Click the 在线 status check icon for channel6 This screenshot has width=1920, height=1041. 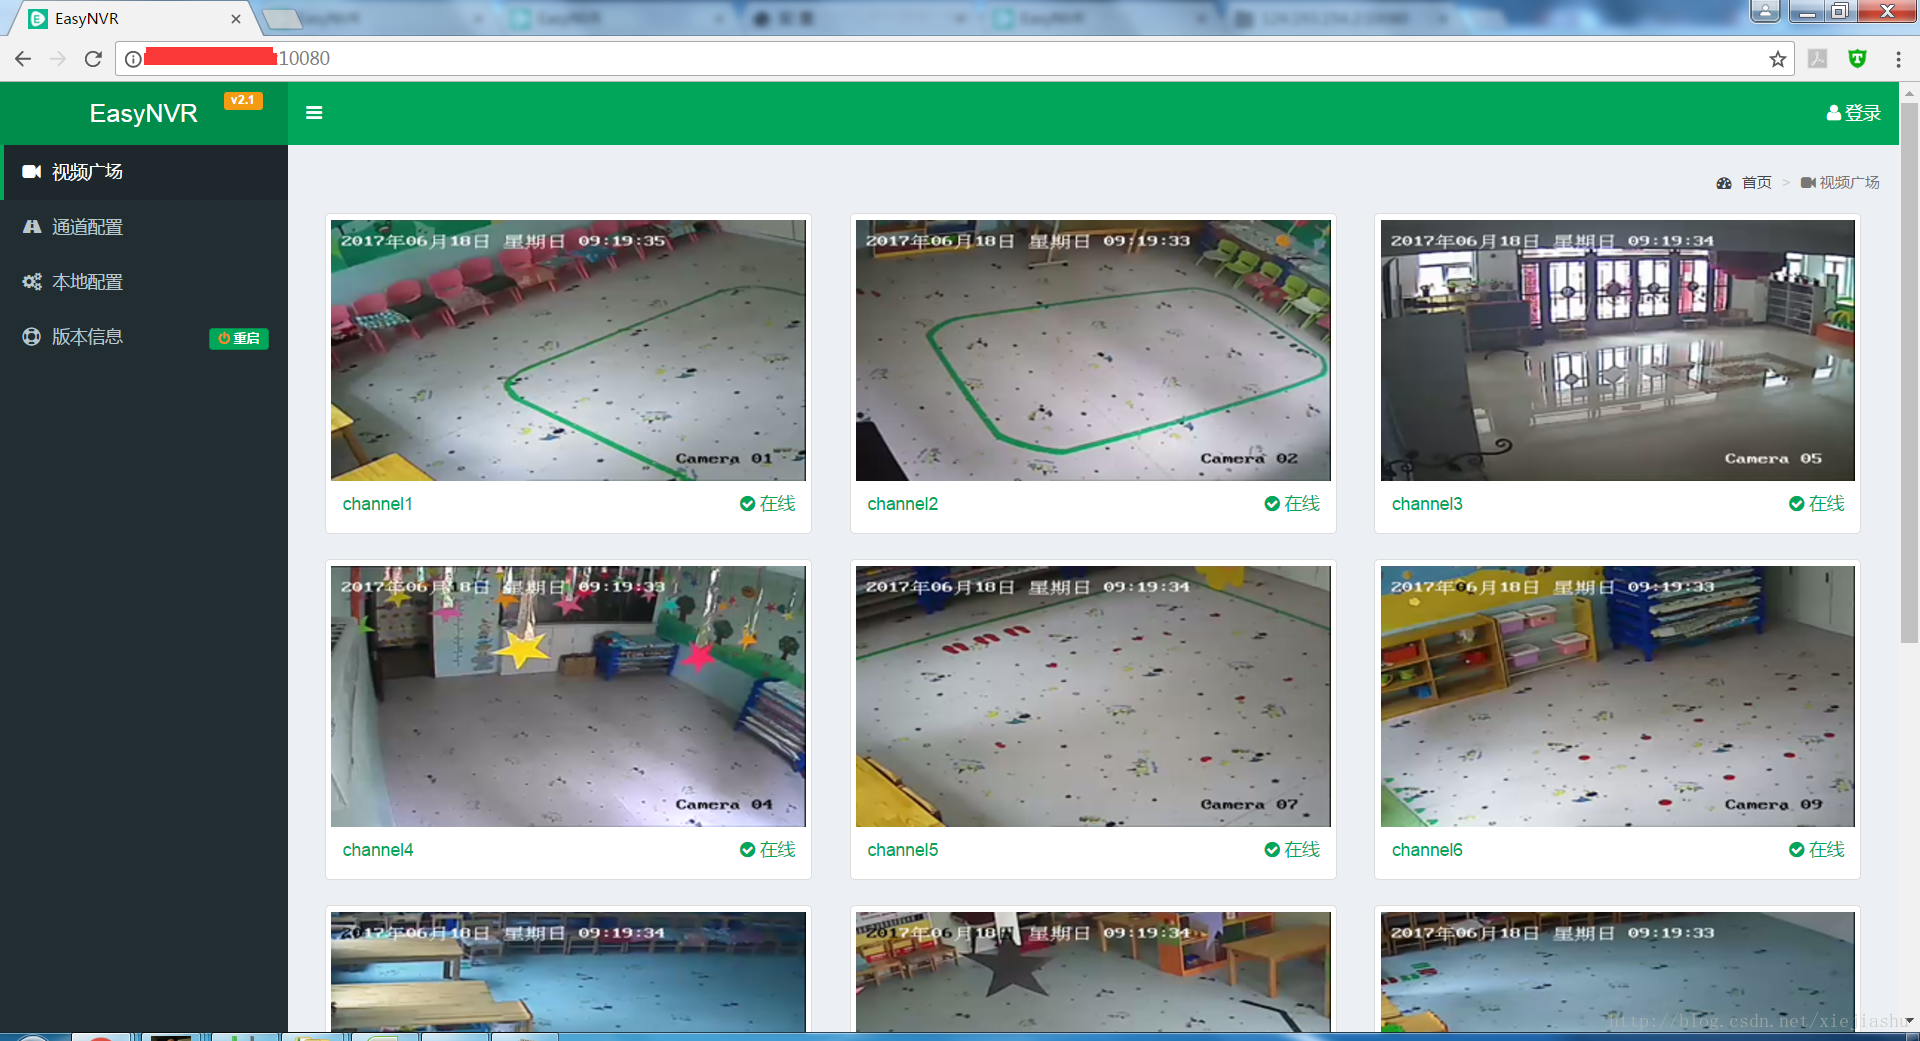click(1796, 850)
